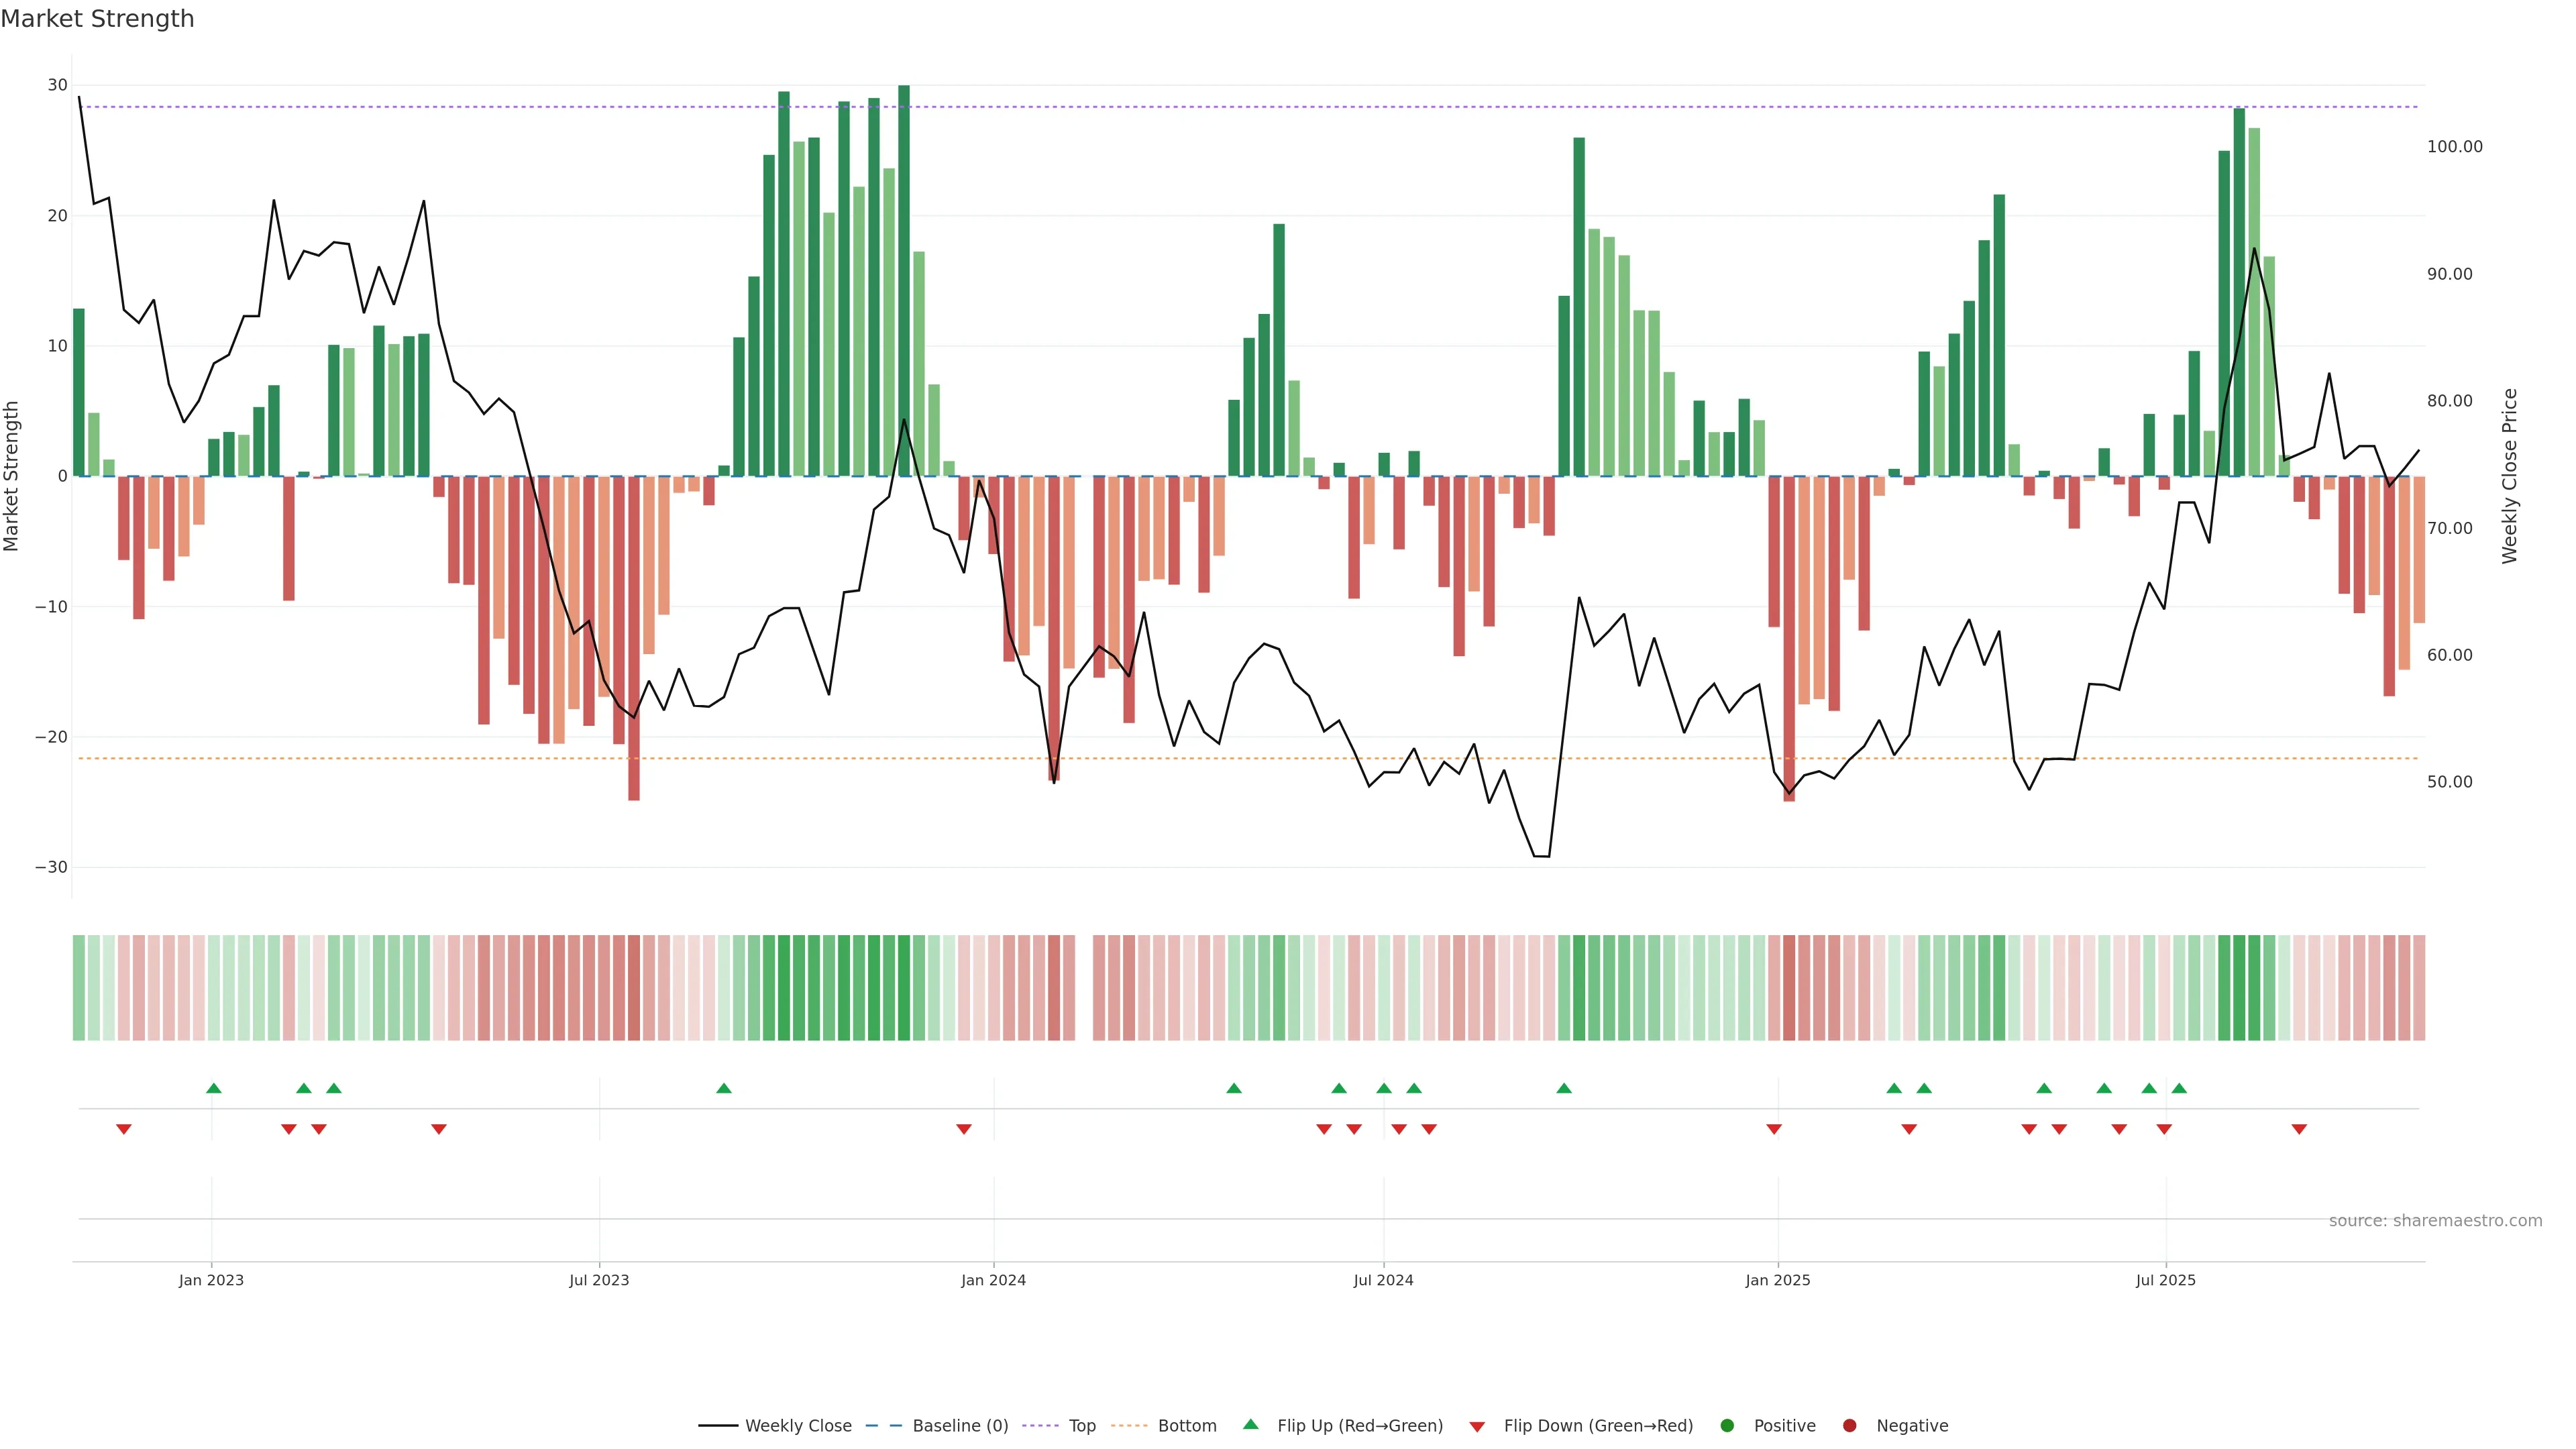Click the Market Strength chart title
Screen dimensions: 2576x1449
(97, 19)
